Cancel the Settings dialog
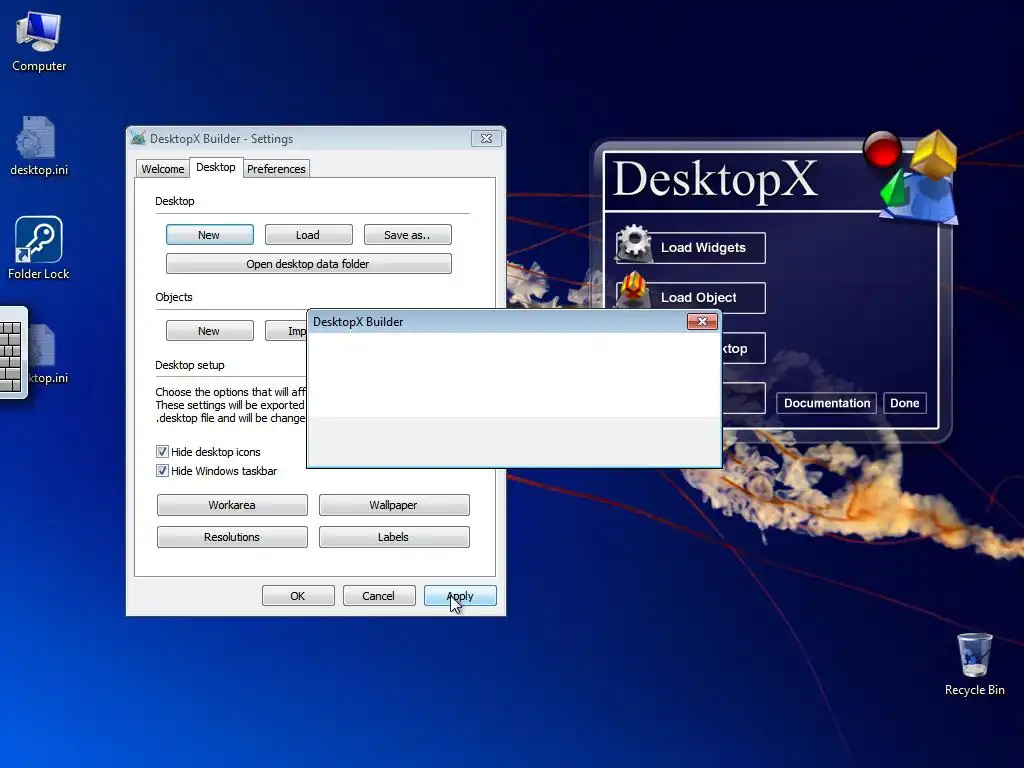Viewport: 1024px width, 768px height. pyautogui.click(x=379, y=596)
